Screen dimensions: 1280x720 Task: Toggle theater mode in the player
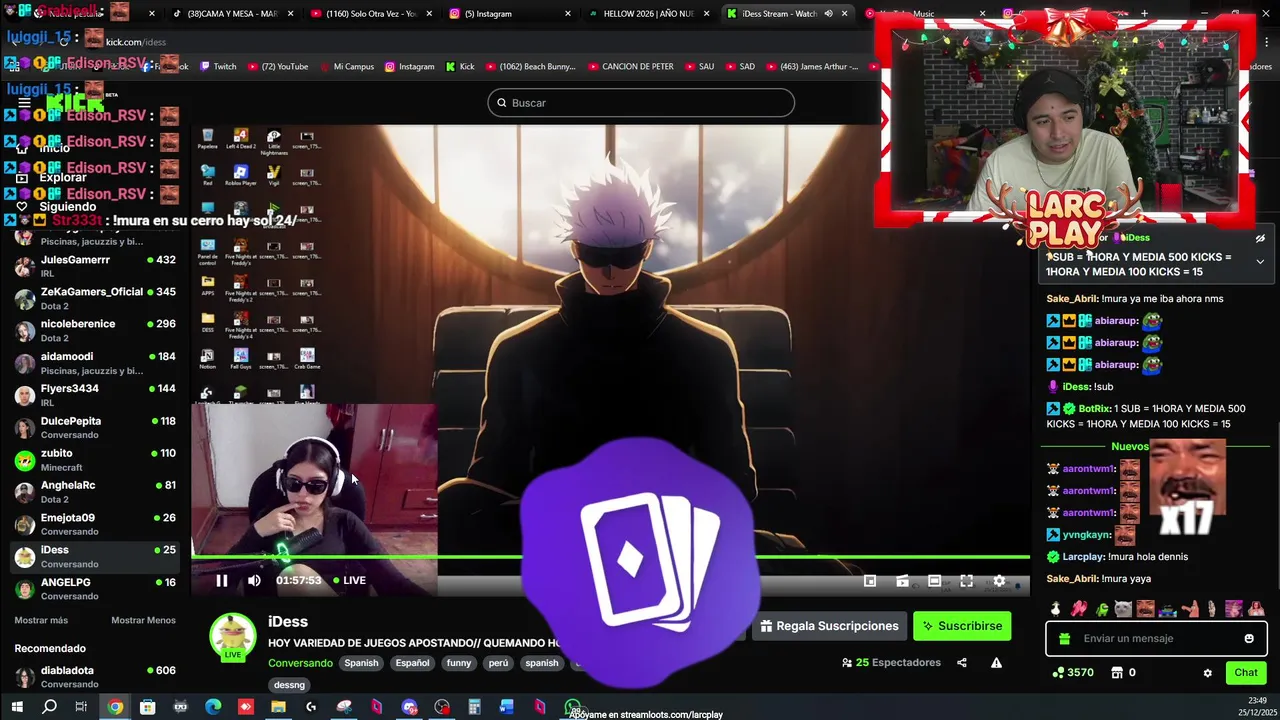934,581
